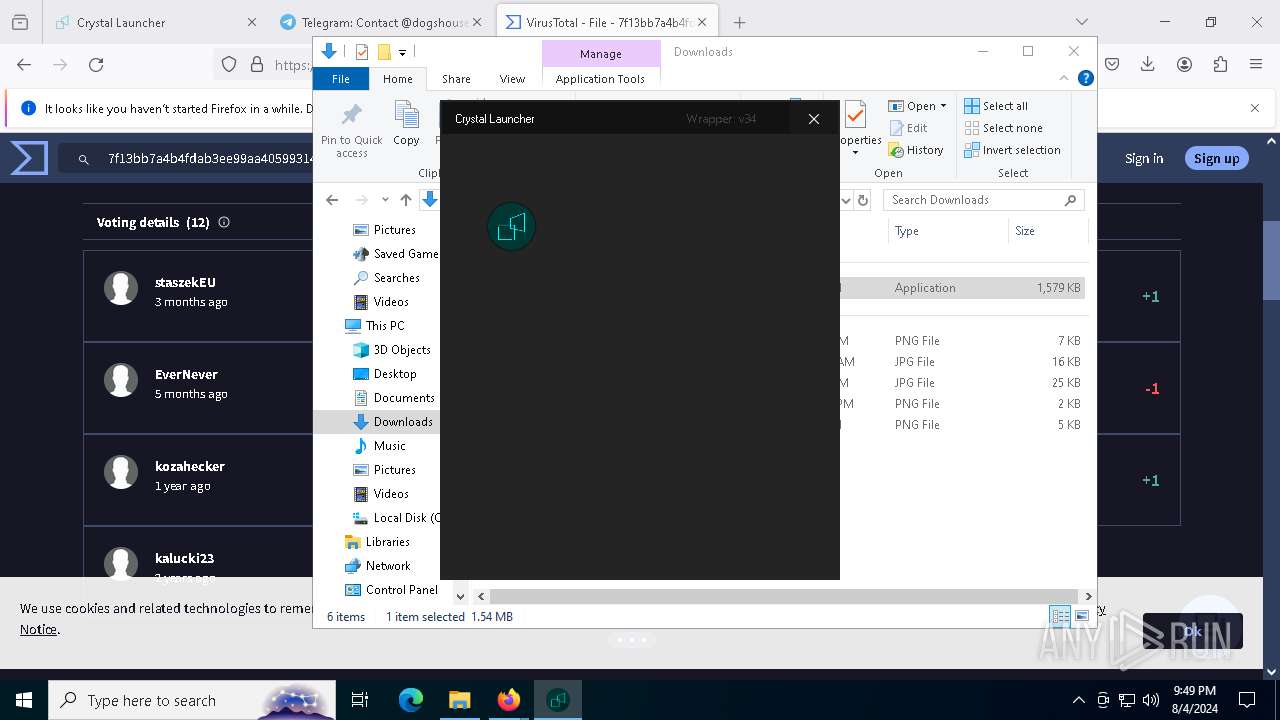Select Desktop in navigation pane

[x=385, y=374]
